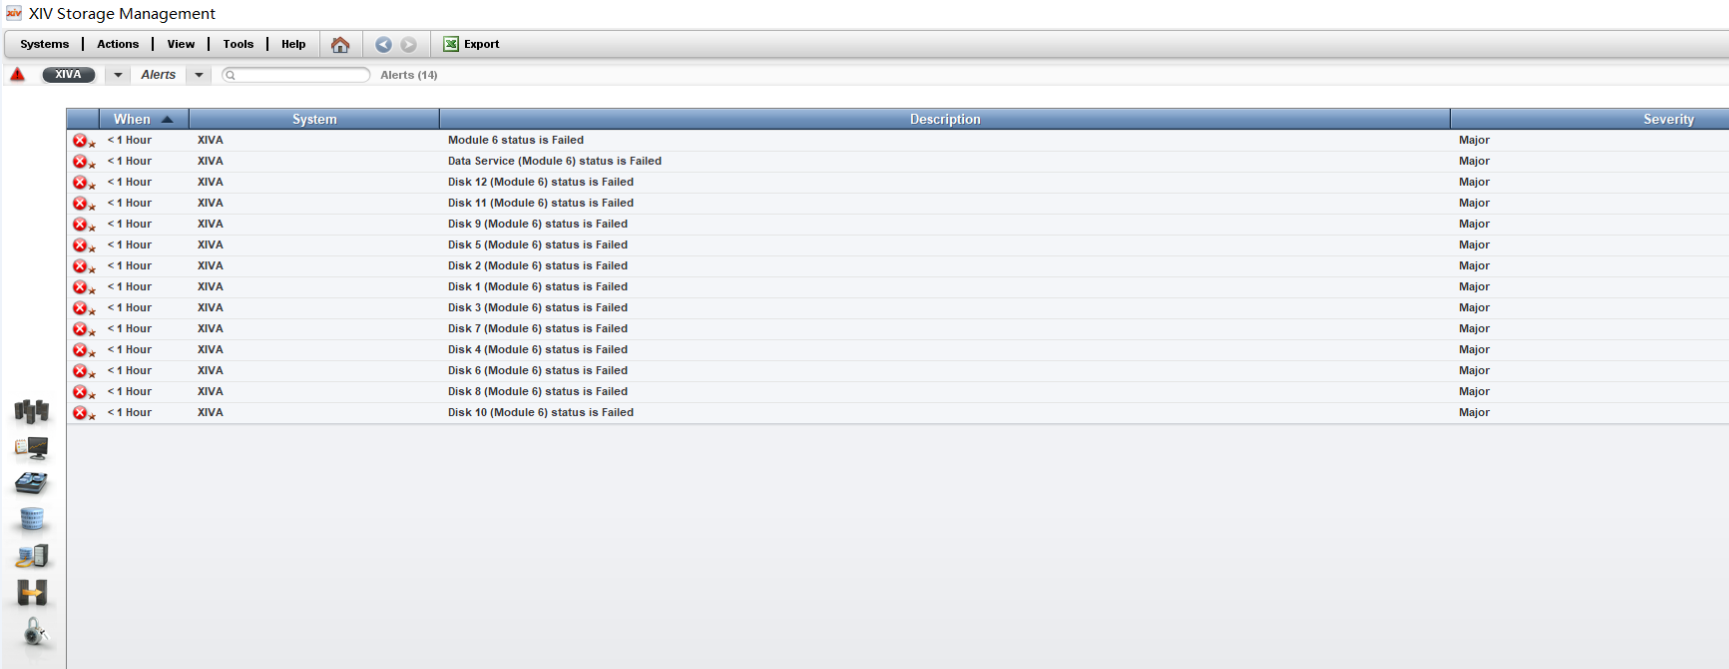Open the View menu
Viewport: 1729px width, 669px height.
click(x=181, y=44)
